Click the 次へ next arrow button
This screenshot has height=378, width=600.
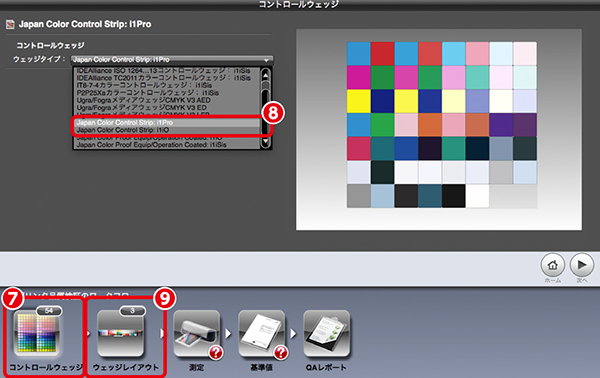(582, 265)
